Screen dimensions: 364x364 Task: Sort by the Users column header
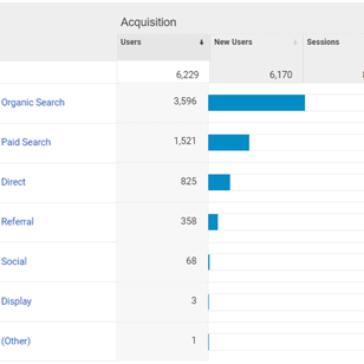pos(131,42)
